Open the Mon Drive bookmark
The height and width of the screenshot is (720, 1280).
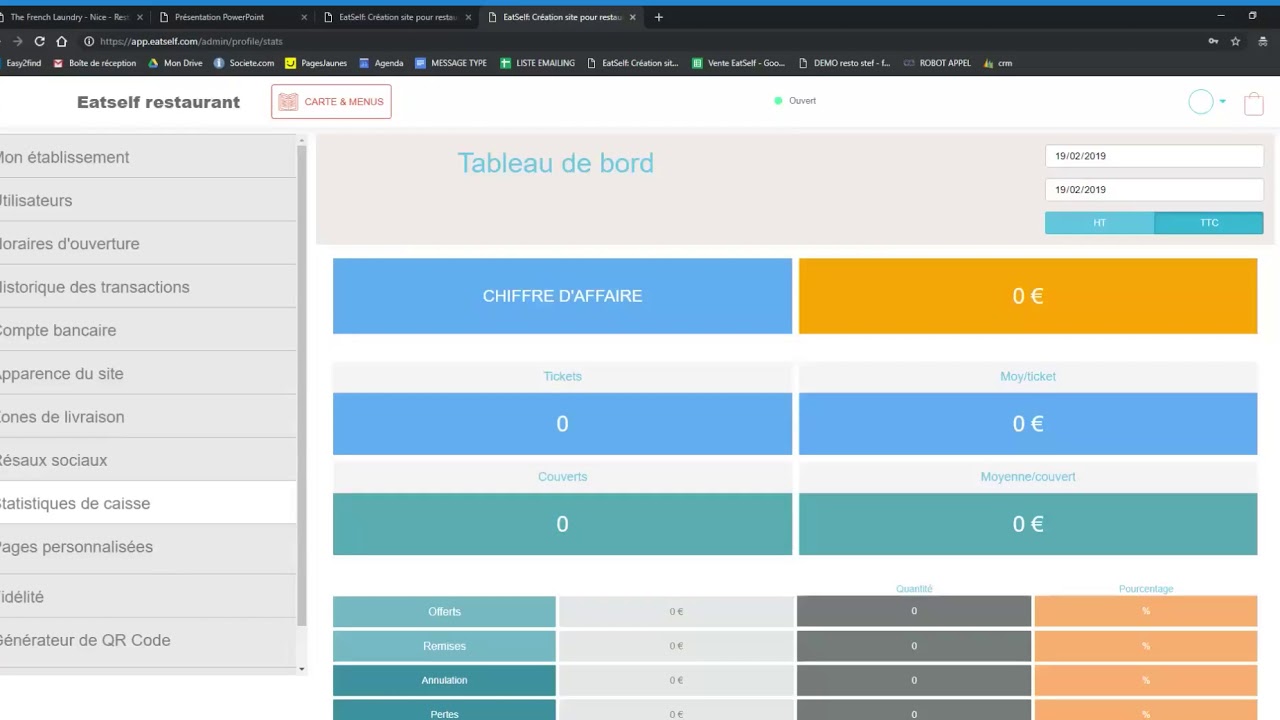[175, 63]
